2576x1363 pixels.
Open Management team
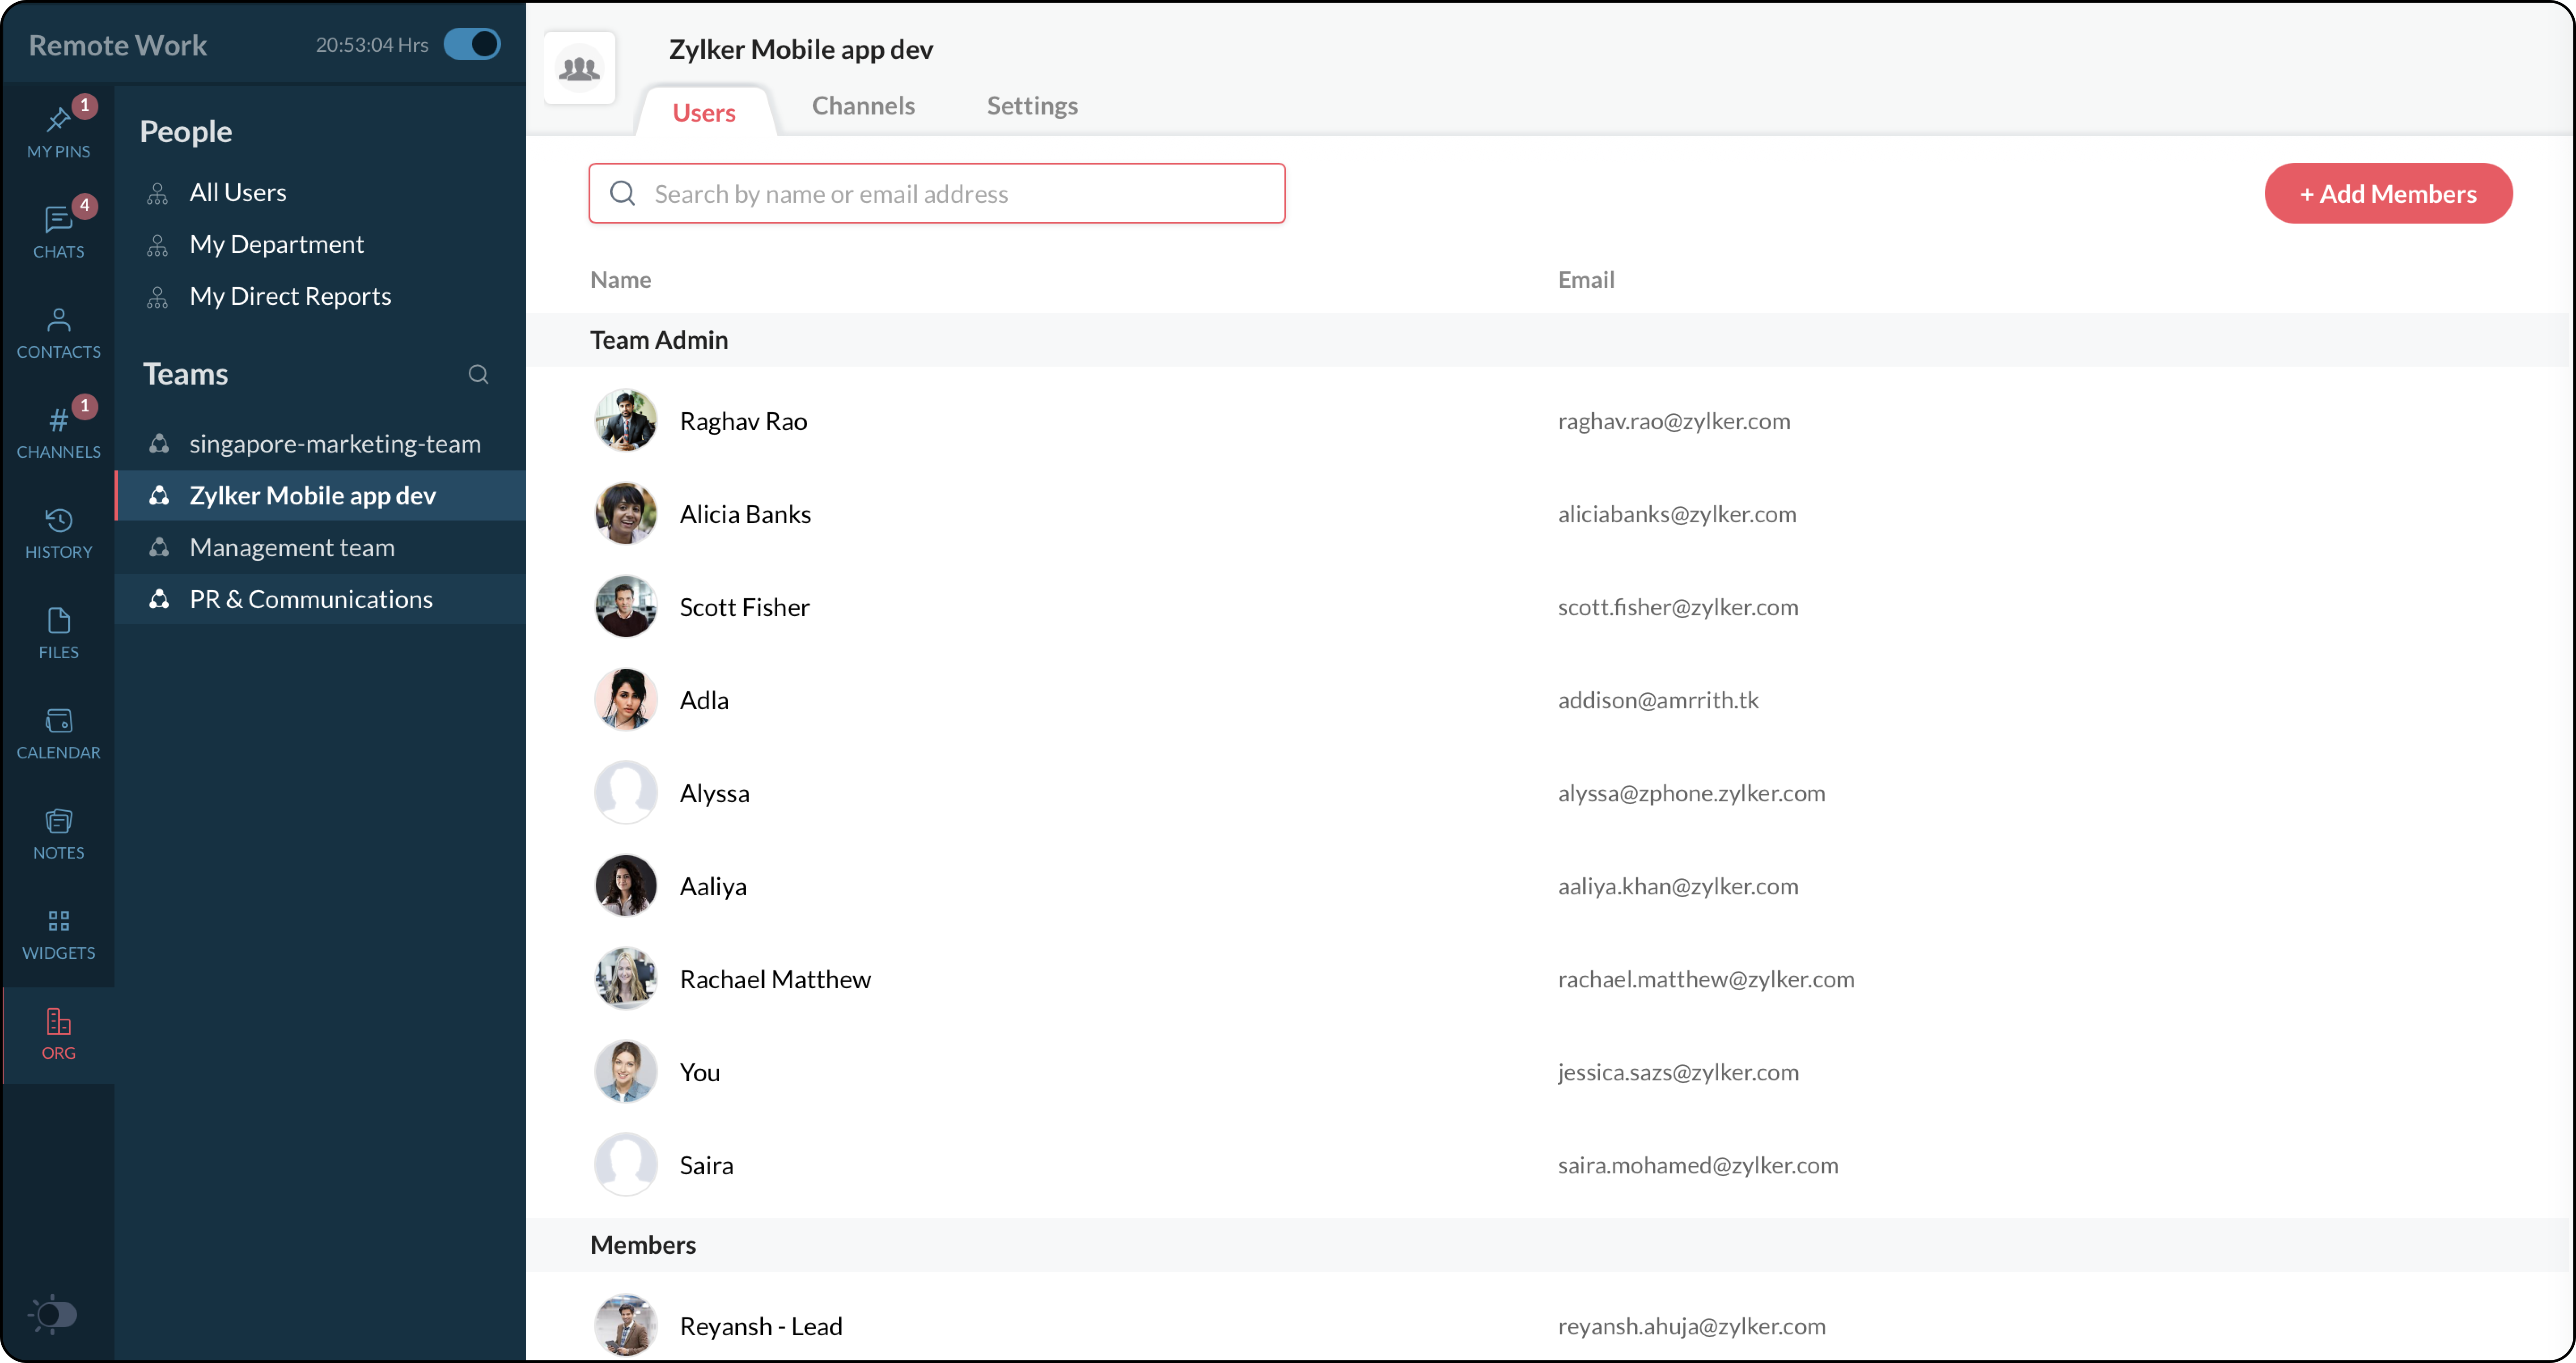tap(320, 547)
